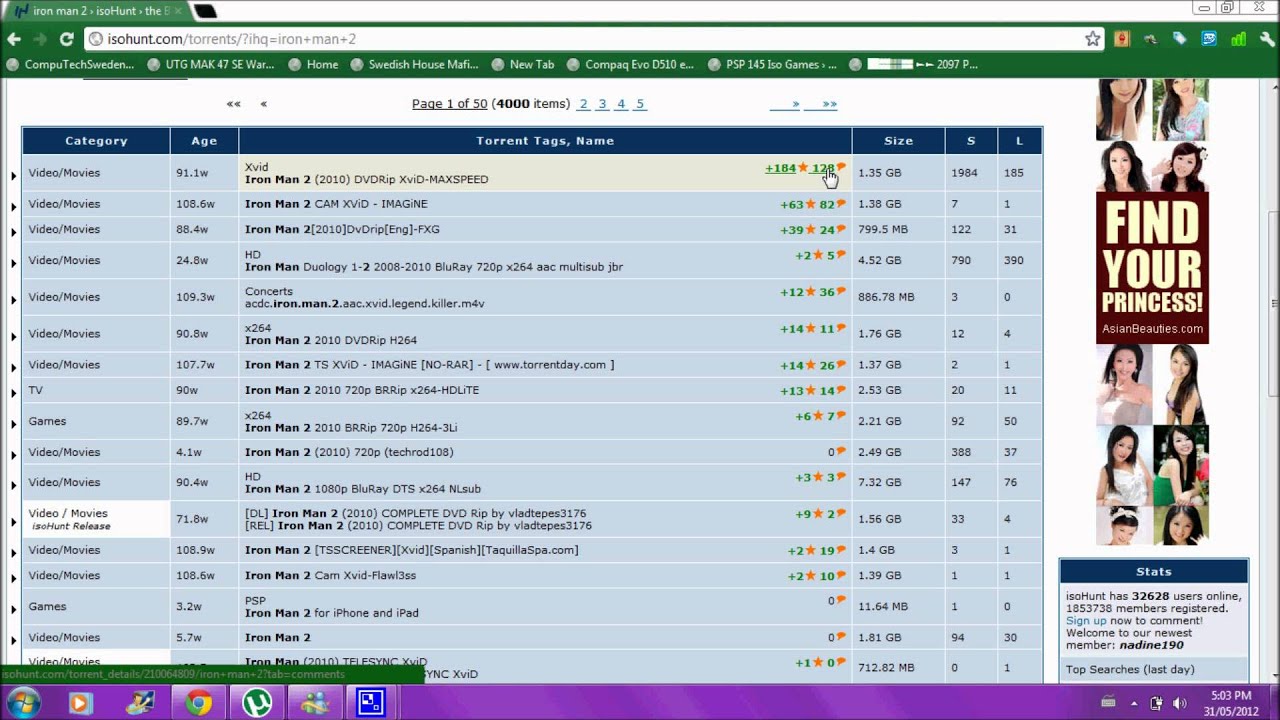Click the blue tag extension icon

[1180, 39]
